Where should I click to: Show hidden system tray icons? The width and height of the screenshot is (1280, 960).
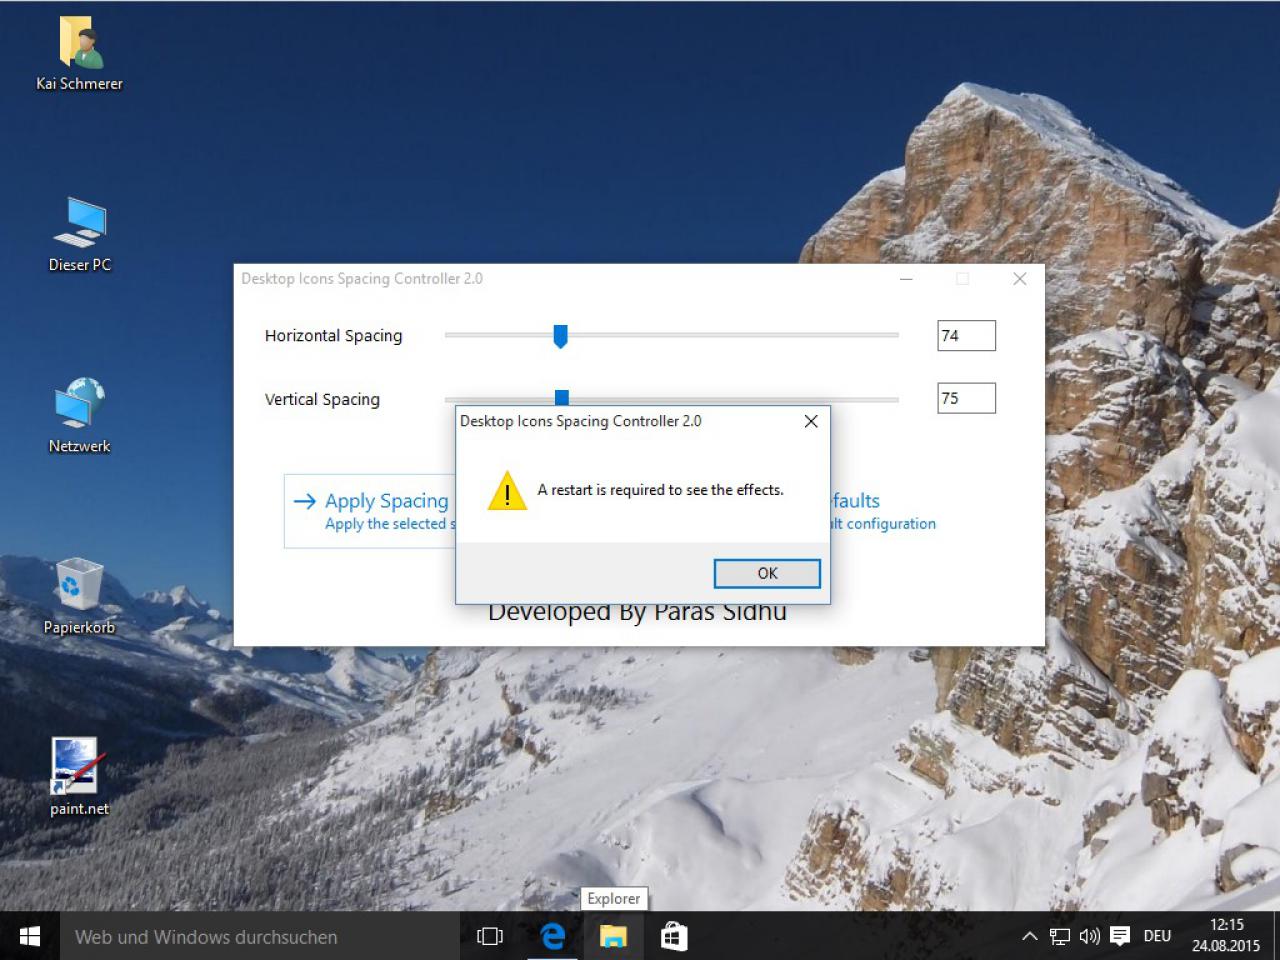1029,937
